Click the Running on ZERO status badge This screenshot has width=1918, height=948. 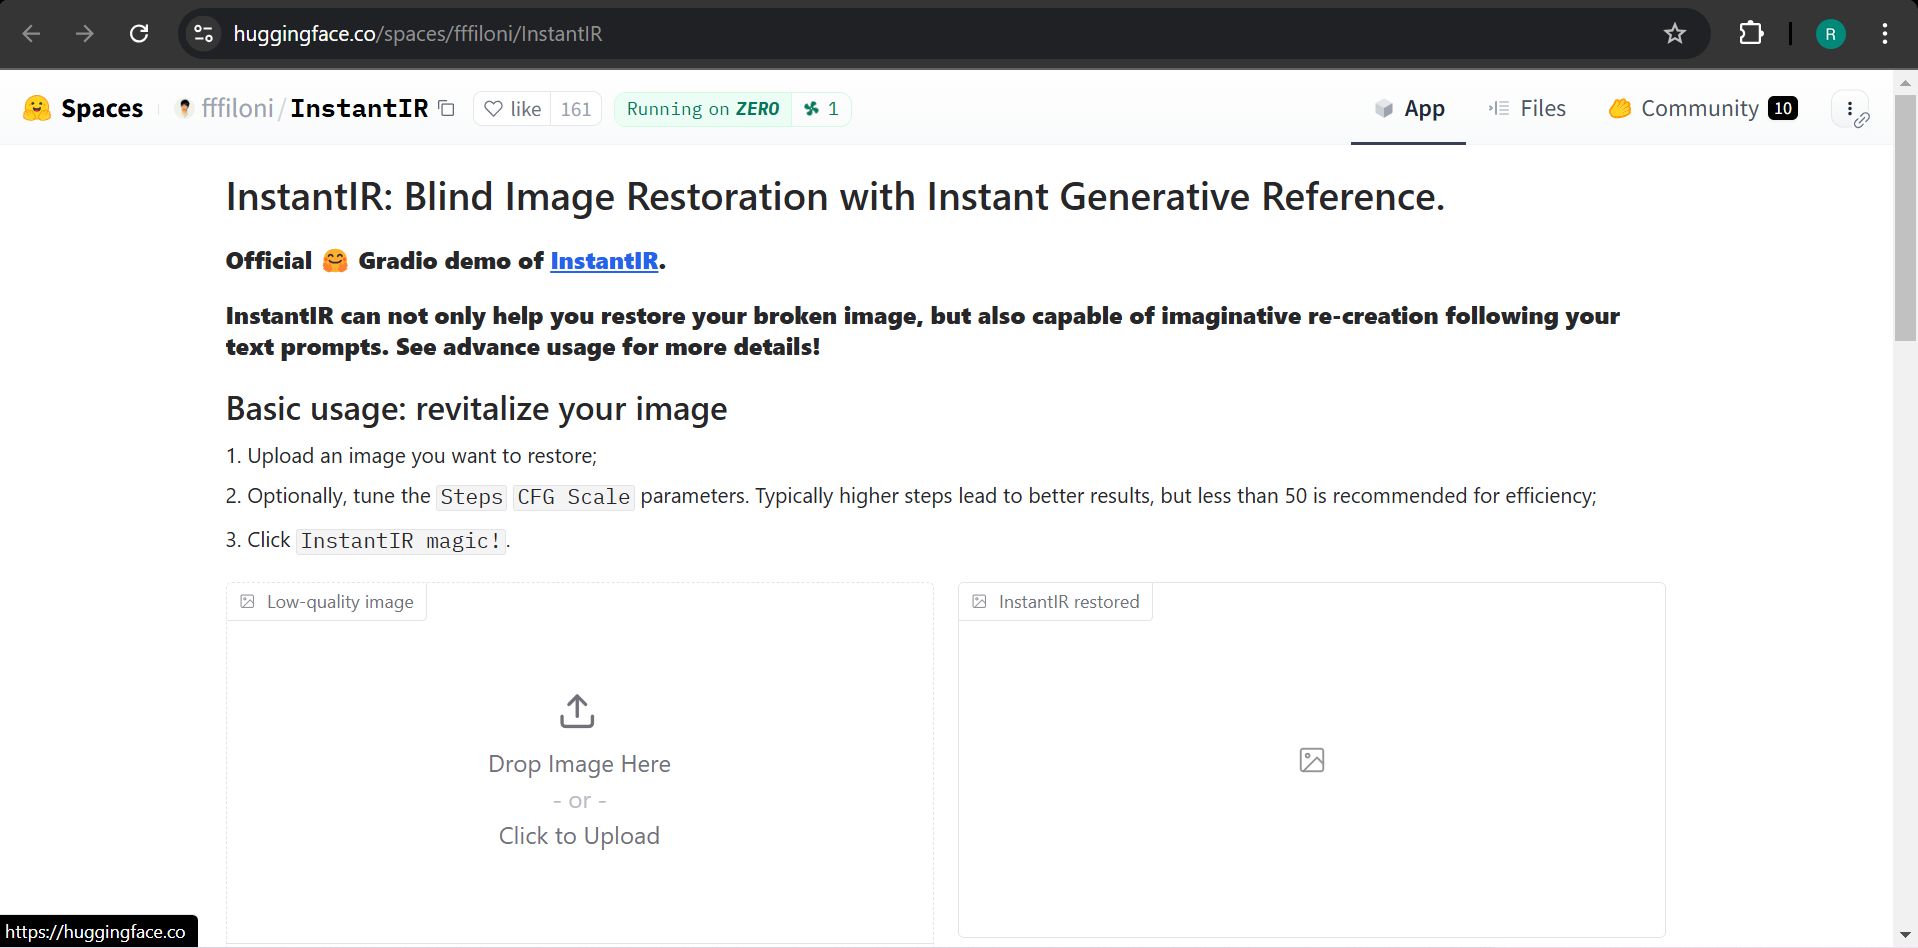point(703,109)
